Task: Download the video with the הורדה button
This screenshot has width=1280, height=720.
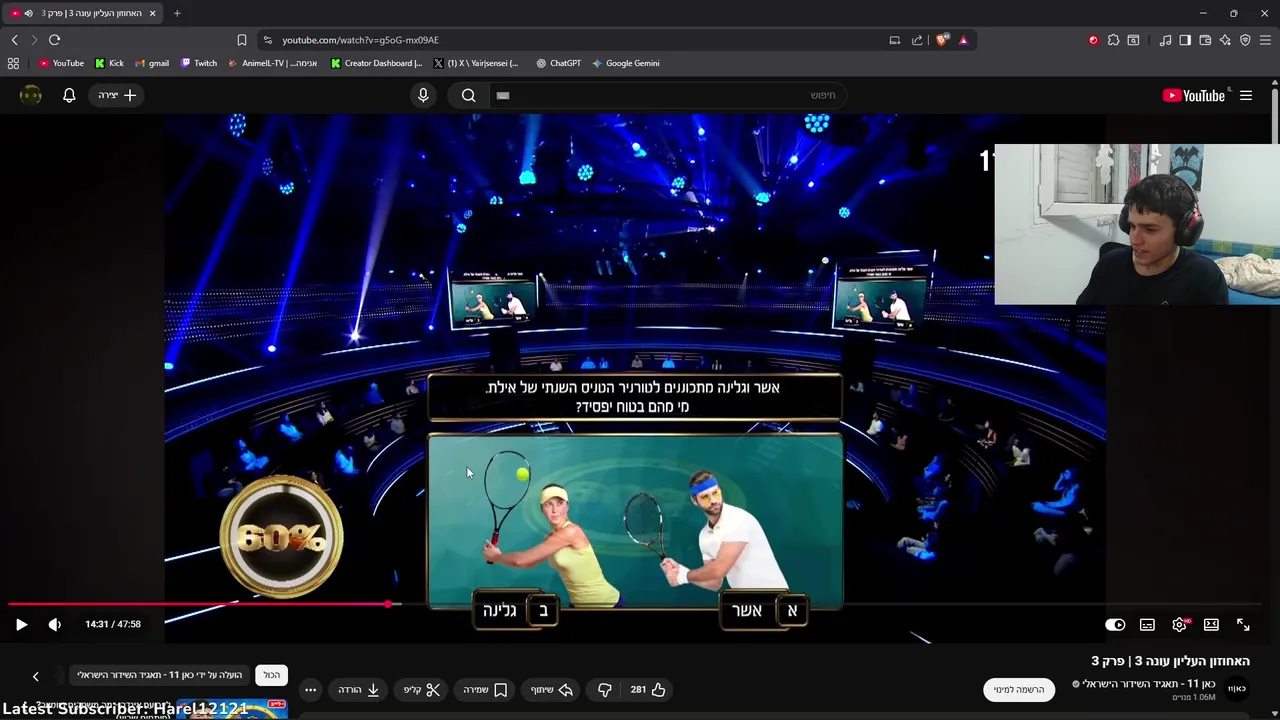Action: [358, 689]
